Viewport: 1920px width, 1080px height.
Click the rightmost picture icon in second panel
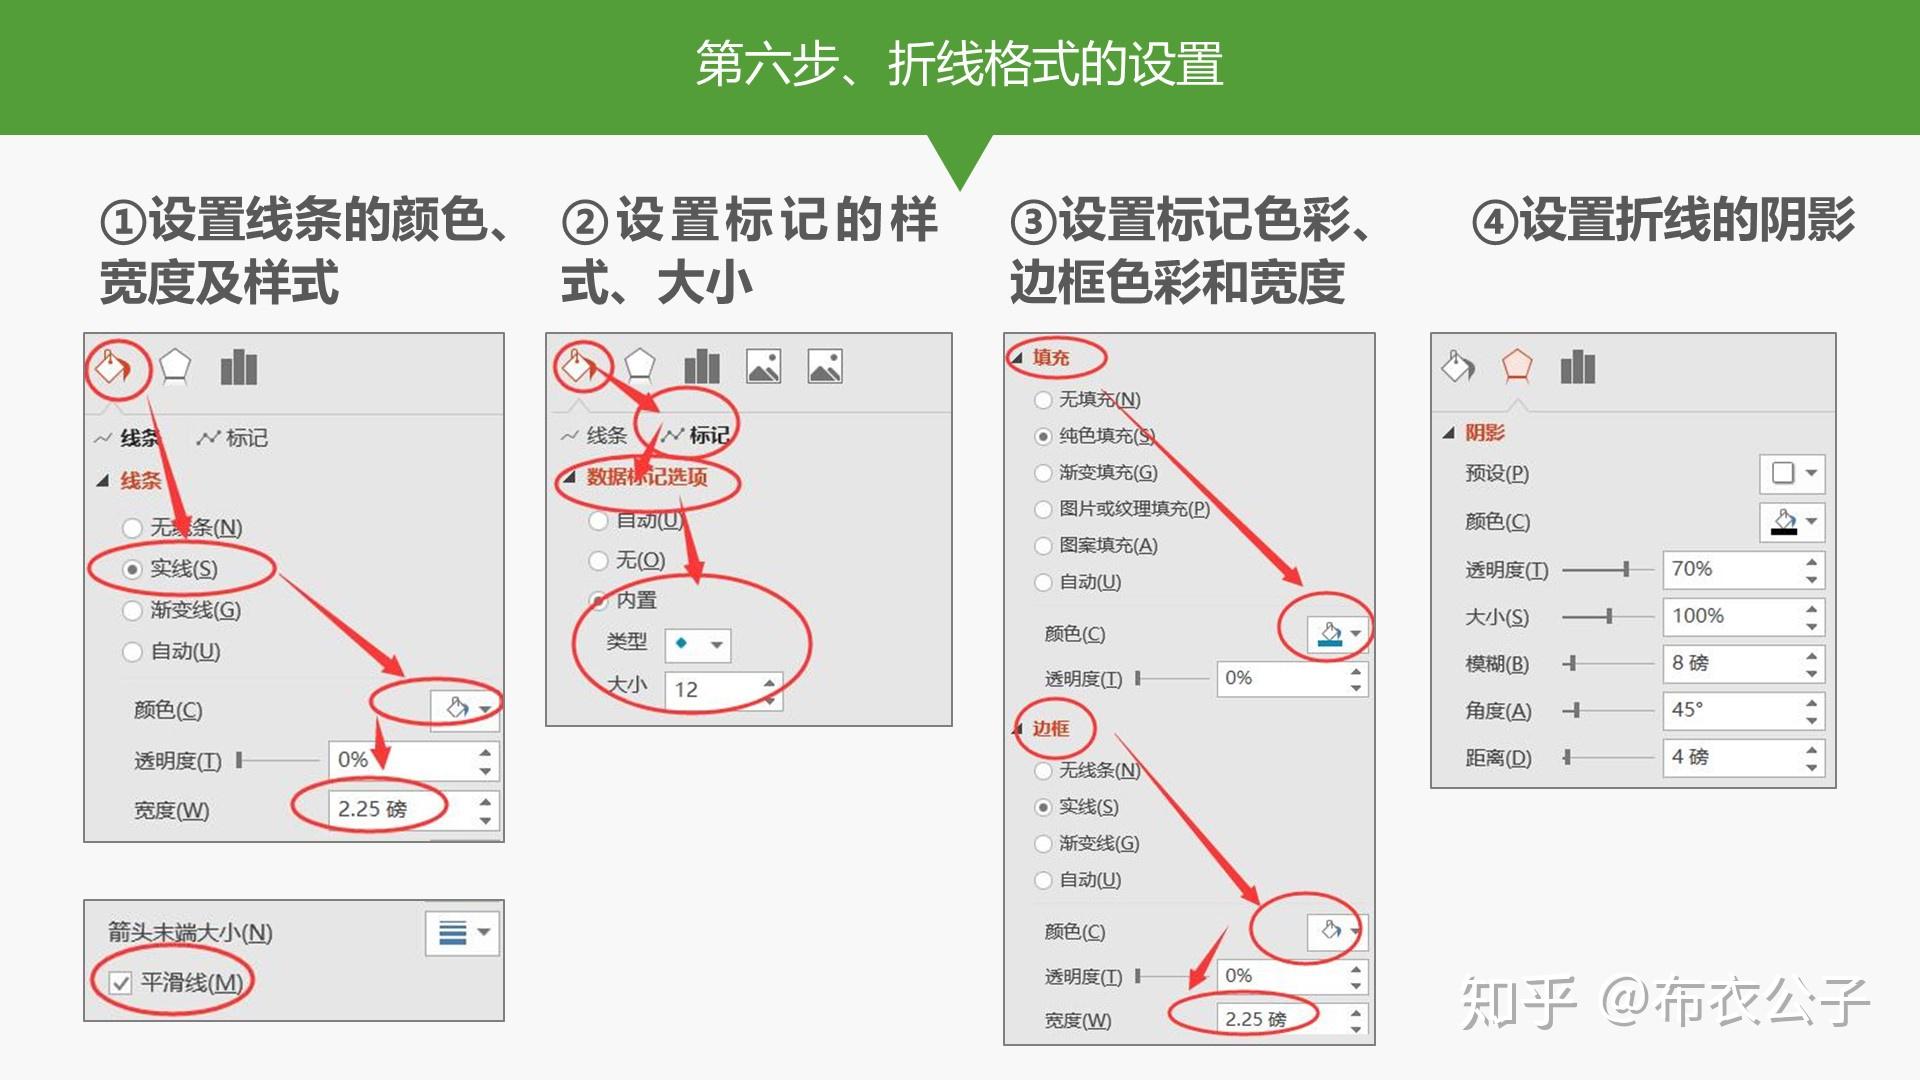click(825, 367)
